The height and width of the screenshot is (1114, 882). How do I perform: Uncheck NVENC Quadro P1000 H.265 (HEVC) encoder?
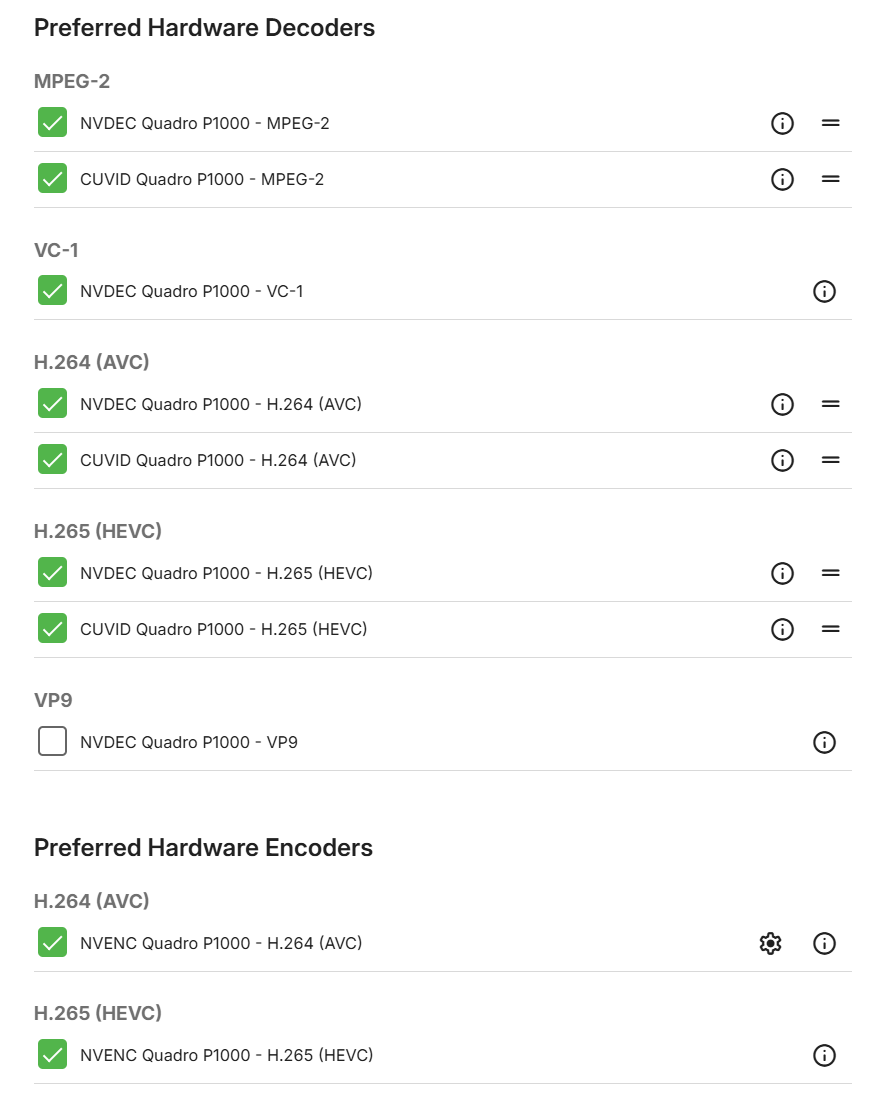point(53,1054)
